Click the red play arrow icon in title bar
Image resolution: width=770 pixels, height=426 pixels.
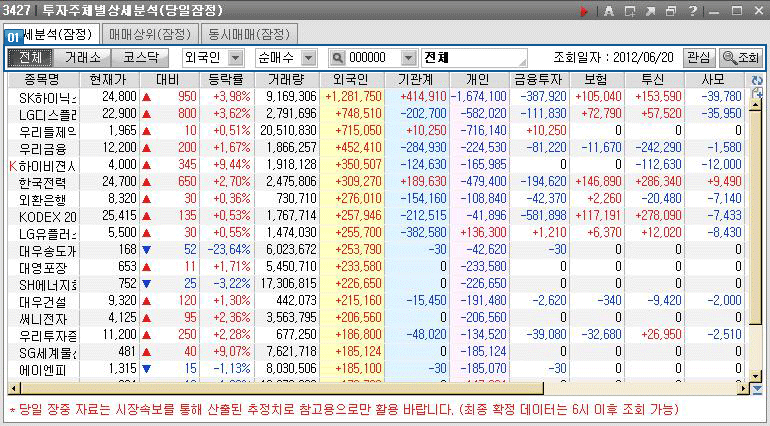(585, 11)
